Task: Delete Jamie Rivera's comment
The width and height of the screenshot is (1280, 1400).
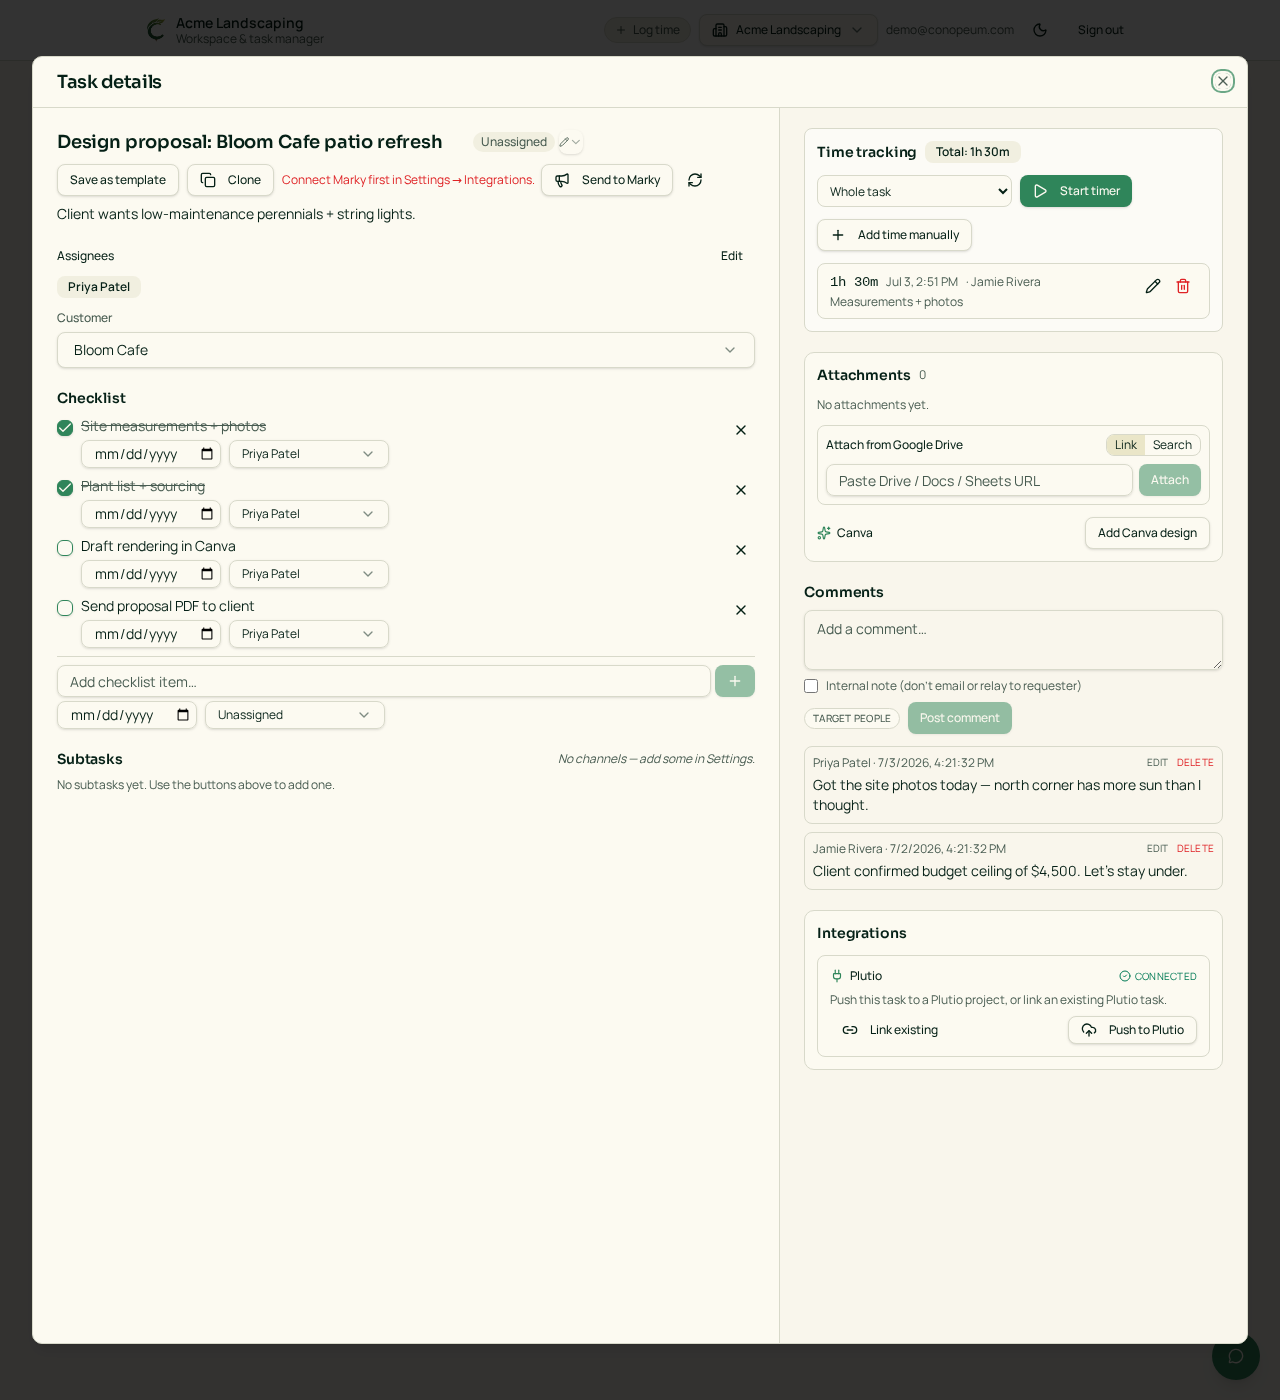Action: 1195,849
